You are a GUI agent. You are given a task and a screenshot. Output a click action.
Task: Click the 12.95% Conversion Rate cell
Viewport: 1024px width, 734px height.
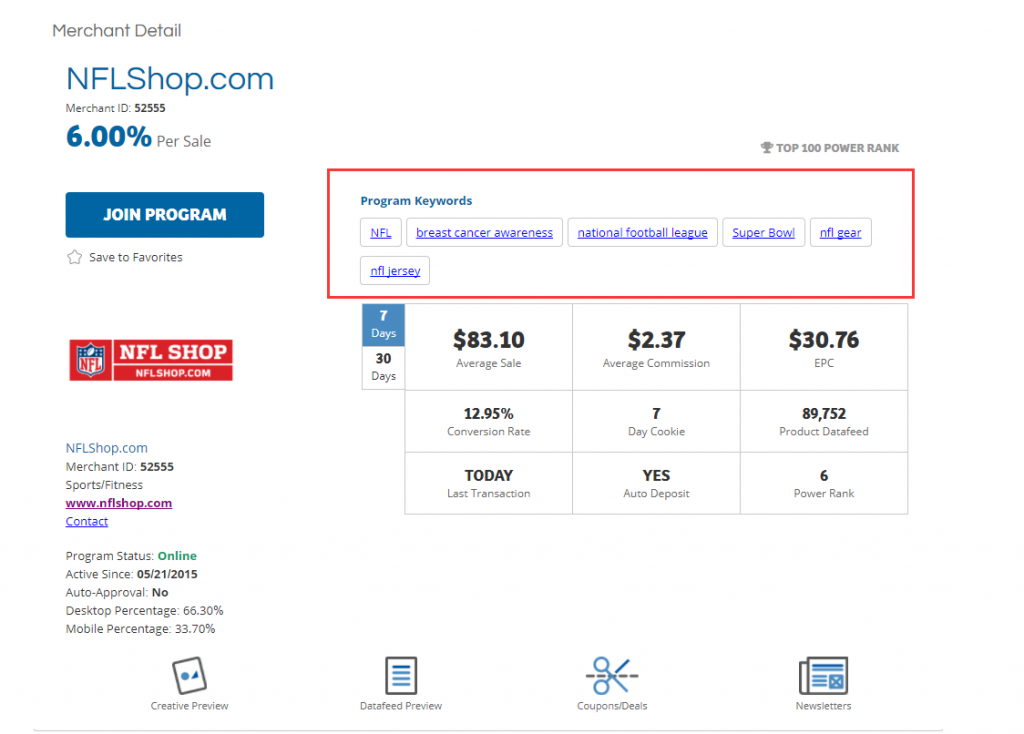tap(488, 421)
